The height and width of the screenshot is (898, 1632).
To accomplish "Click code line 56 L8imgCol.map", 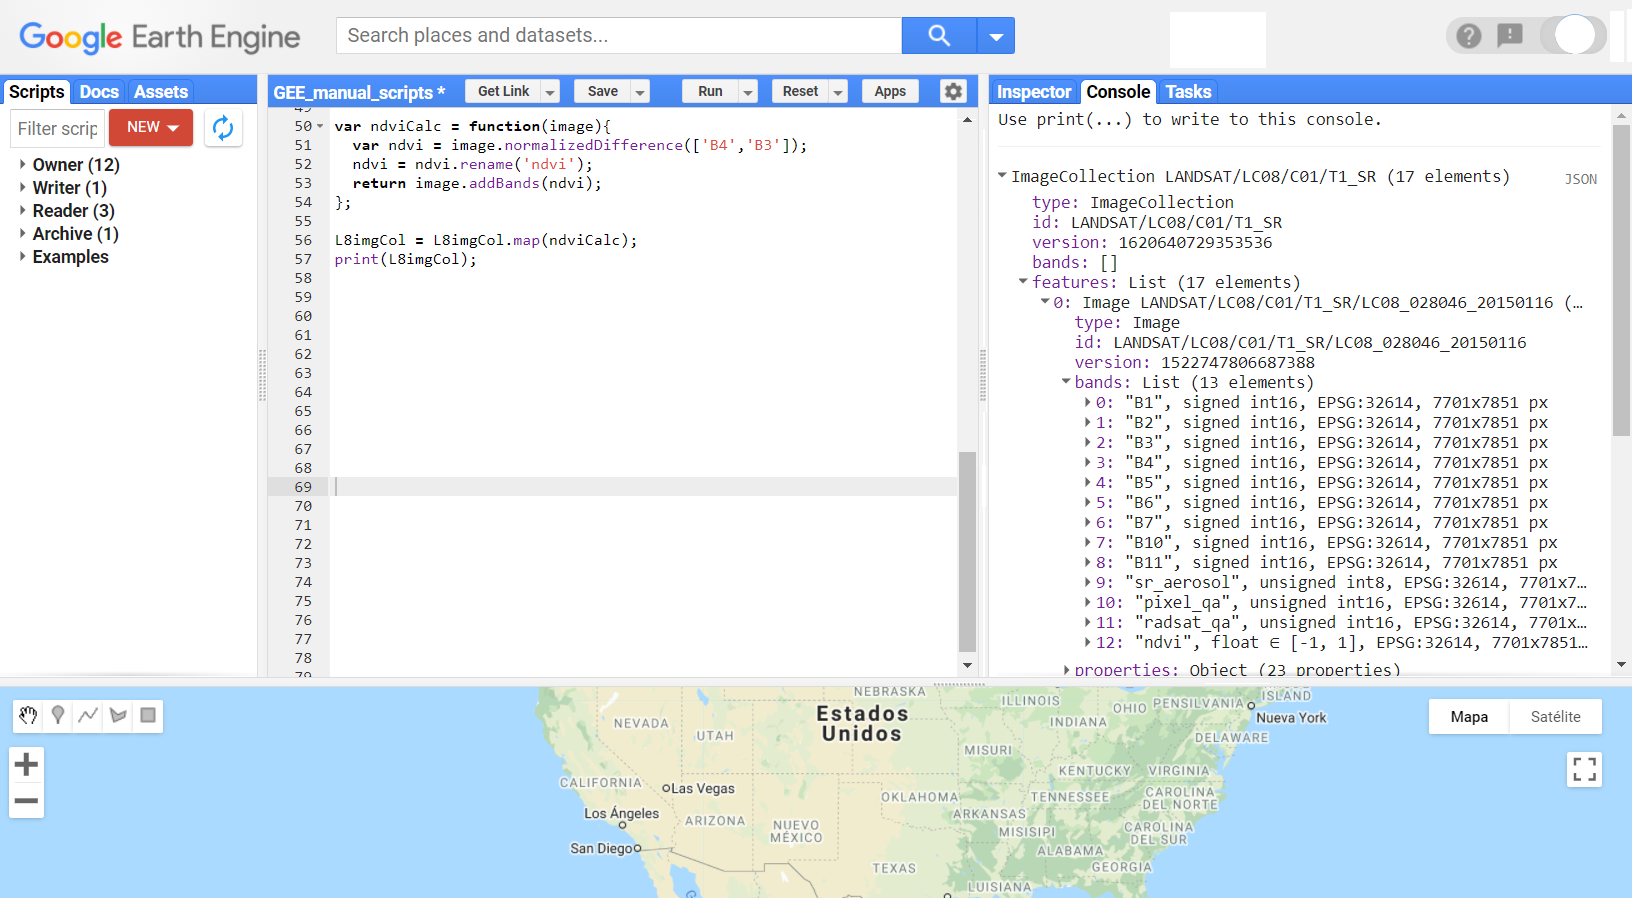I will (486, 240).
